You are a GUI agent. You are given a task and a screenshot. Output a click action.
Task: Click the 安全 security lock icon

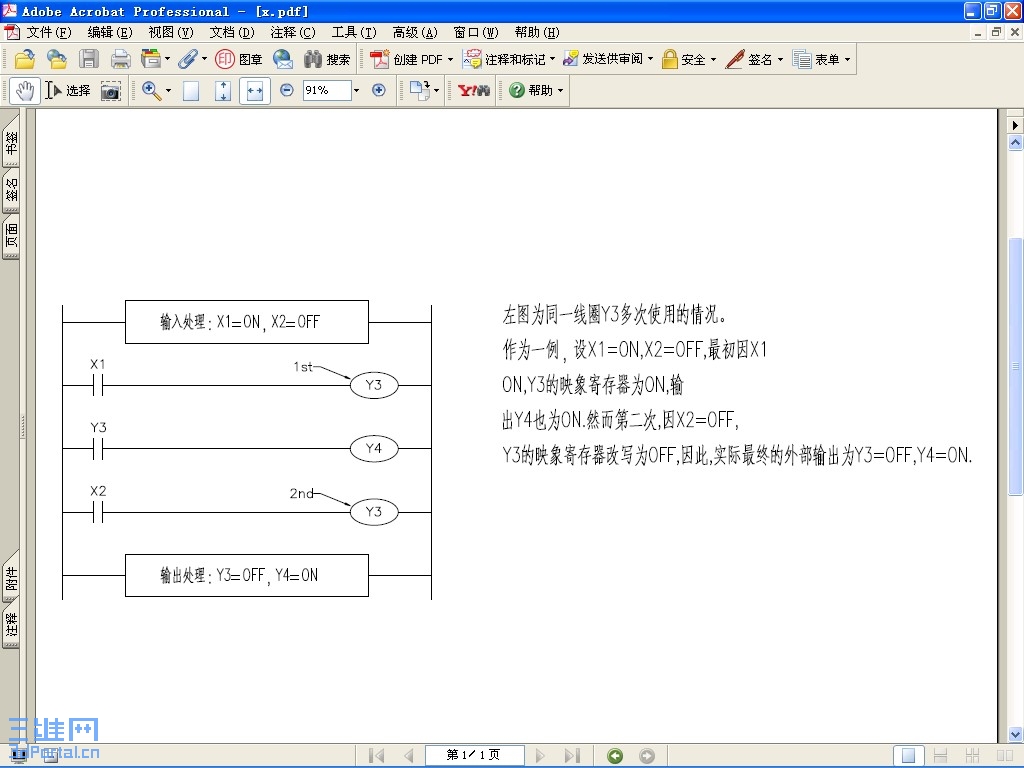coord(668,59)
